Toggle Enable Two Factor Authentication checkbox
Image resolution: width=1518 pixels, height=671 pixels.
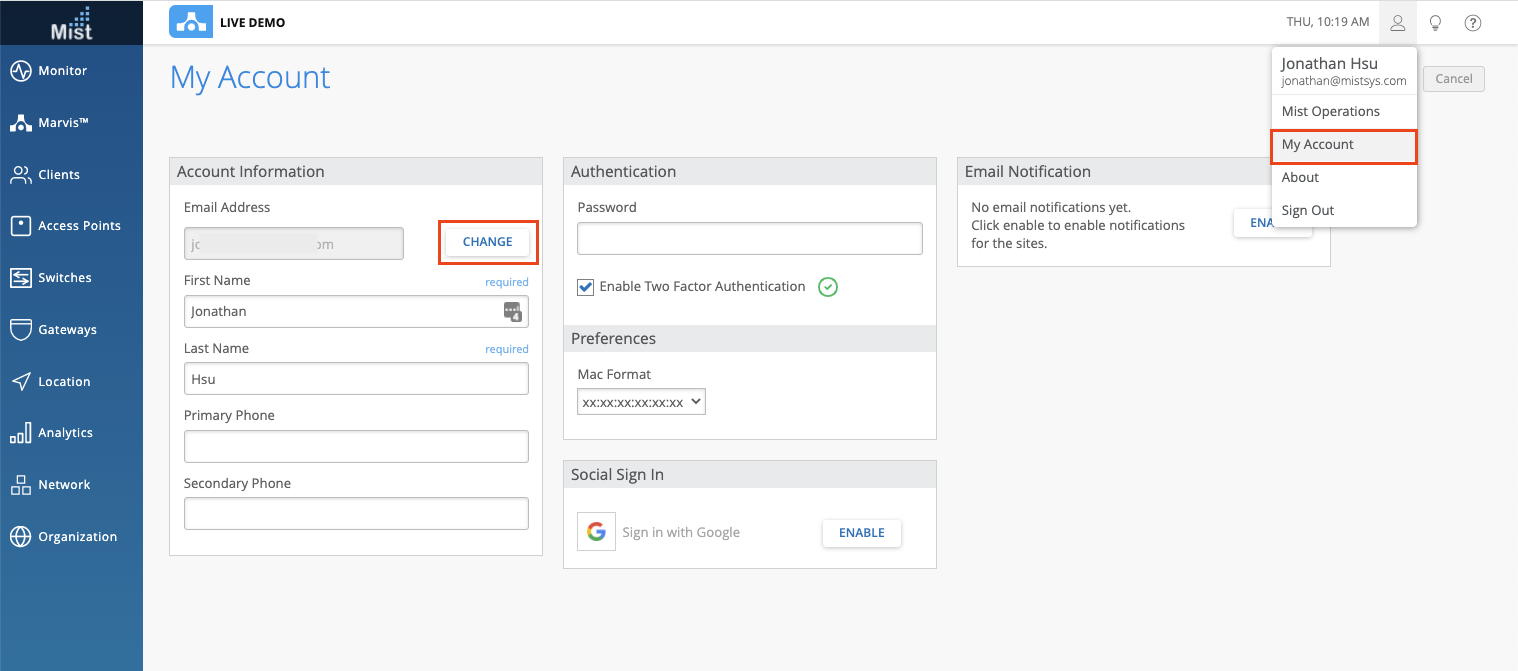coord(586,288)
